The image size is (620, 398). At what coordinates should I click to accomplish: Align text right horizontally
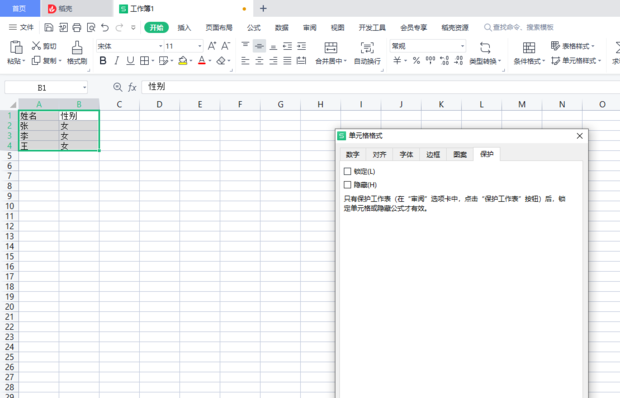click(273, 61)
